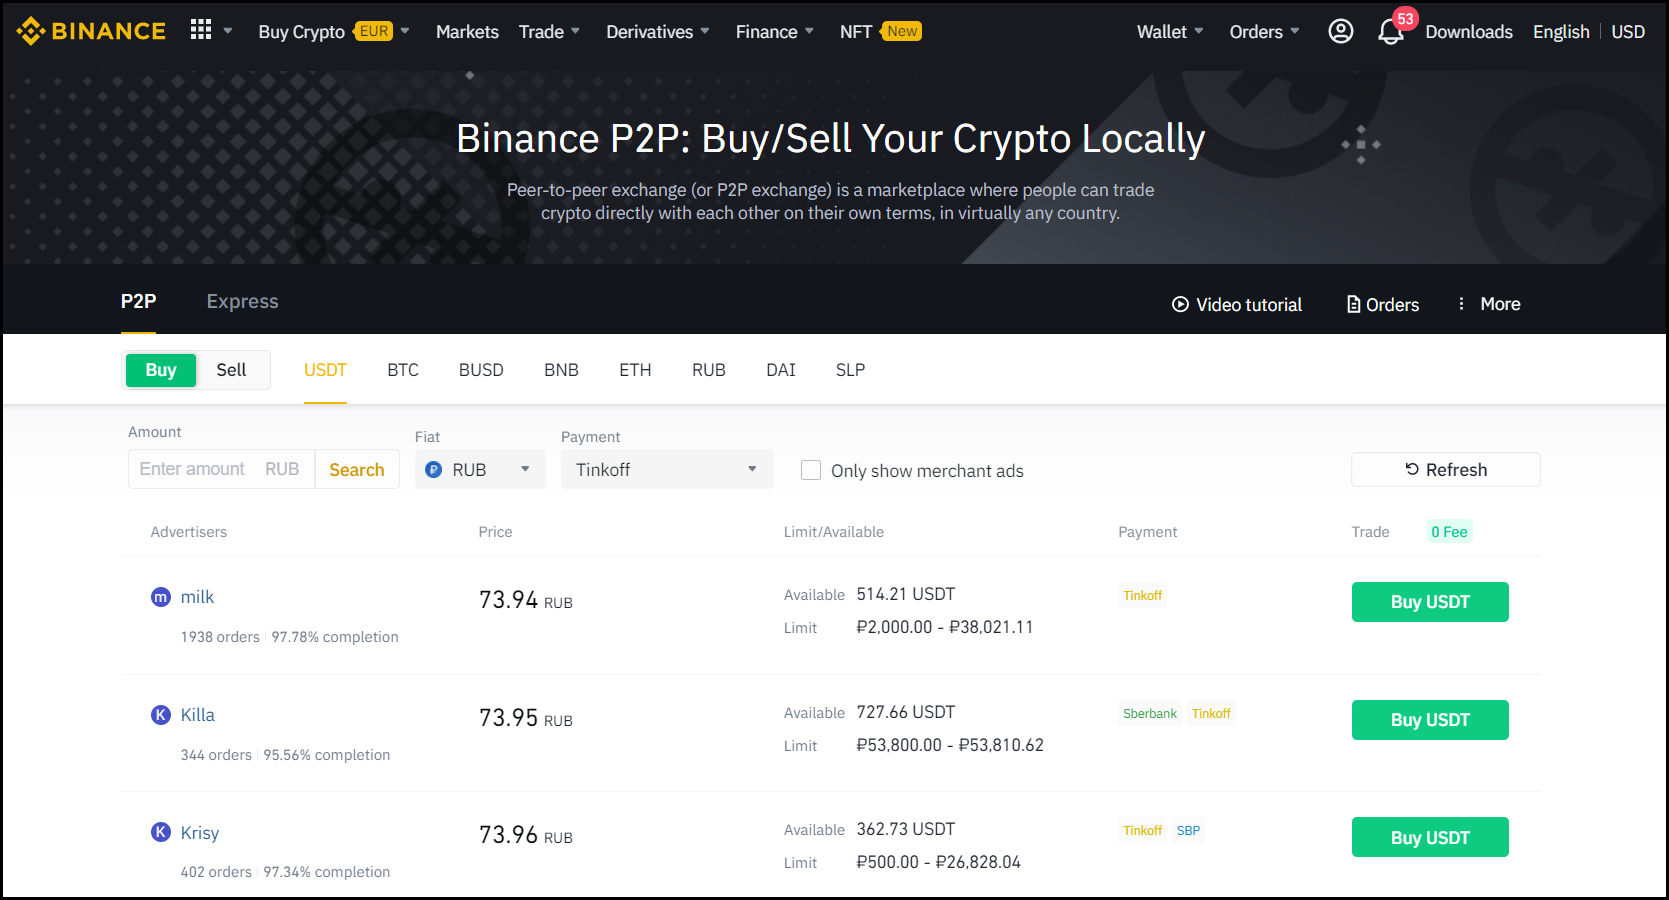The width and height of the screenshot is (1669, 900).
Task: Select the ETH crypto tab
Action: (x=635, y=370)
